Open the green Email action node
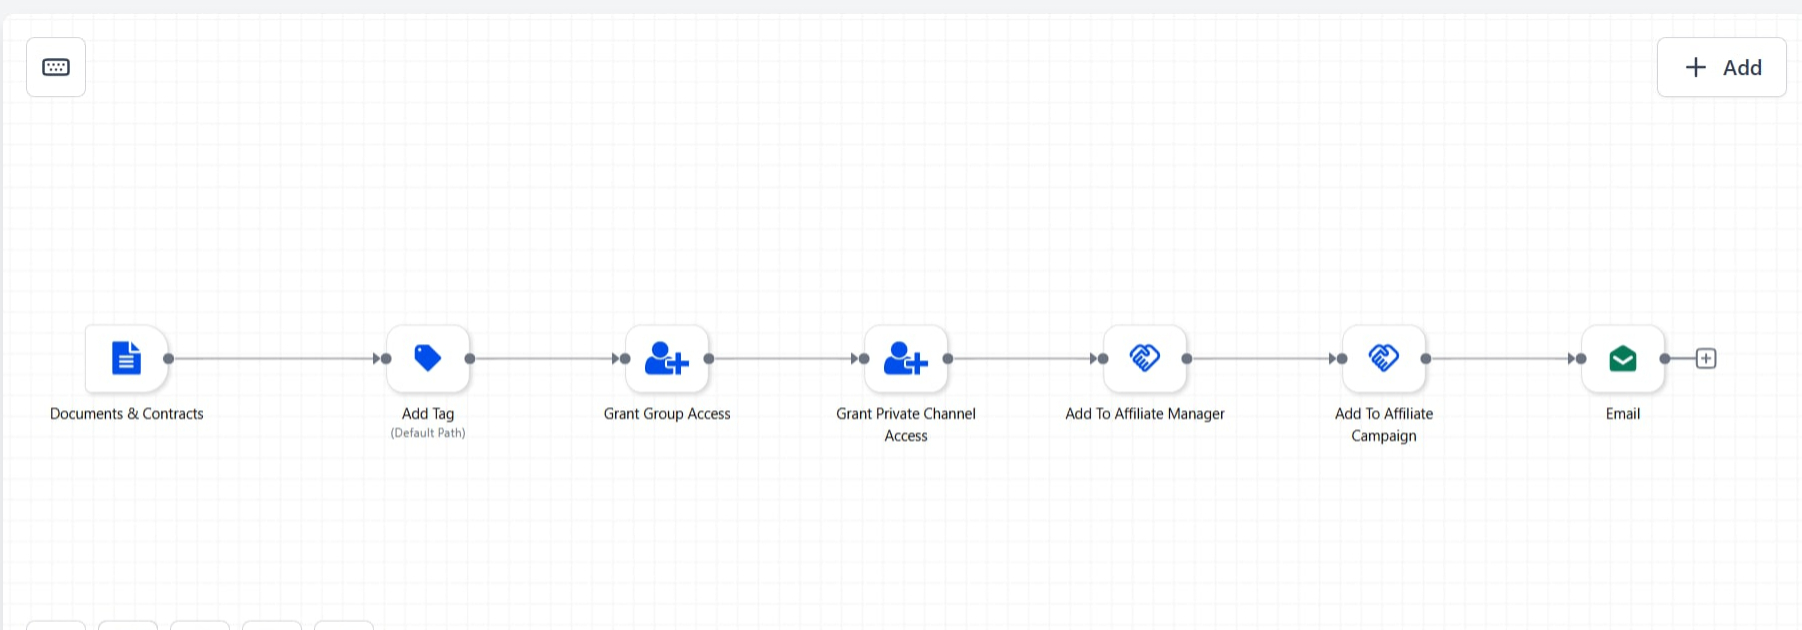 (1623, 358)
